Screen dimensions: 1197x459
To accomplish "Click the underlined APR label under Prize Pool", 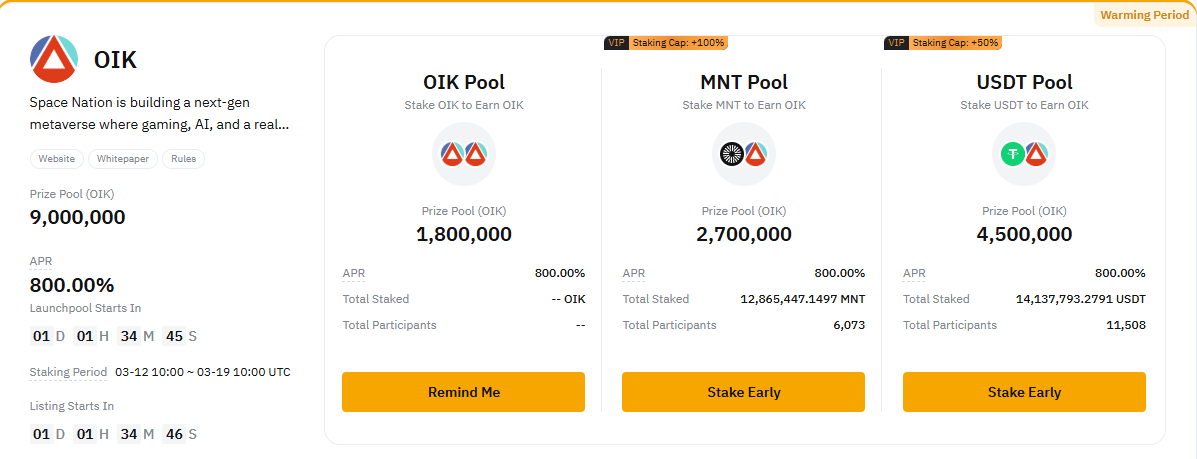I will click(x=41, y=261).
